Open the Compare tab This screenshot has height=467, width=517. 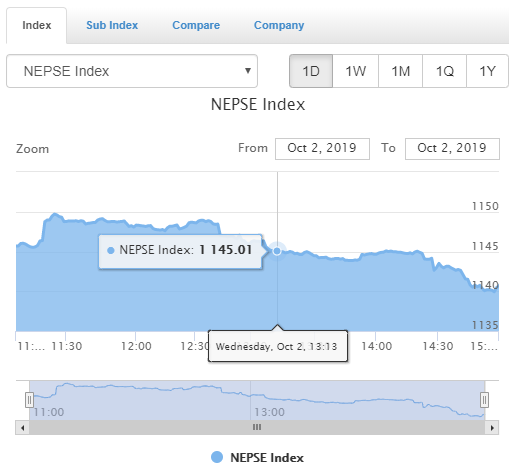(196, 25)
